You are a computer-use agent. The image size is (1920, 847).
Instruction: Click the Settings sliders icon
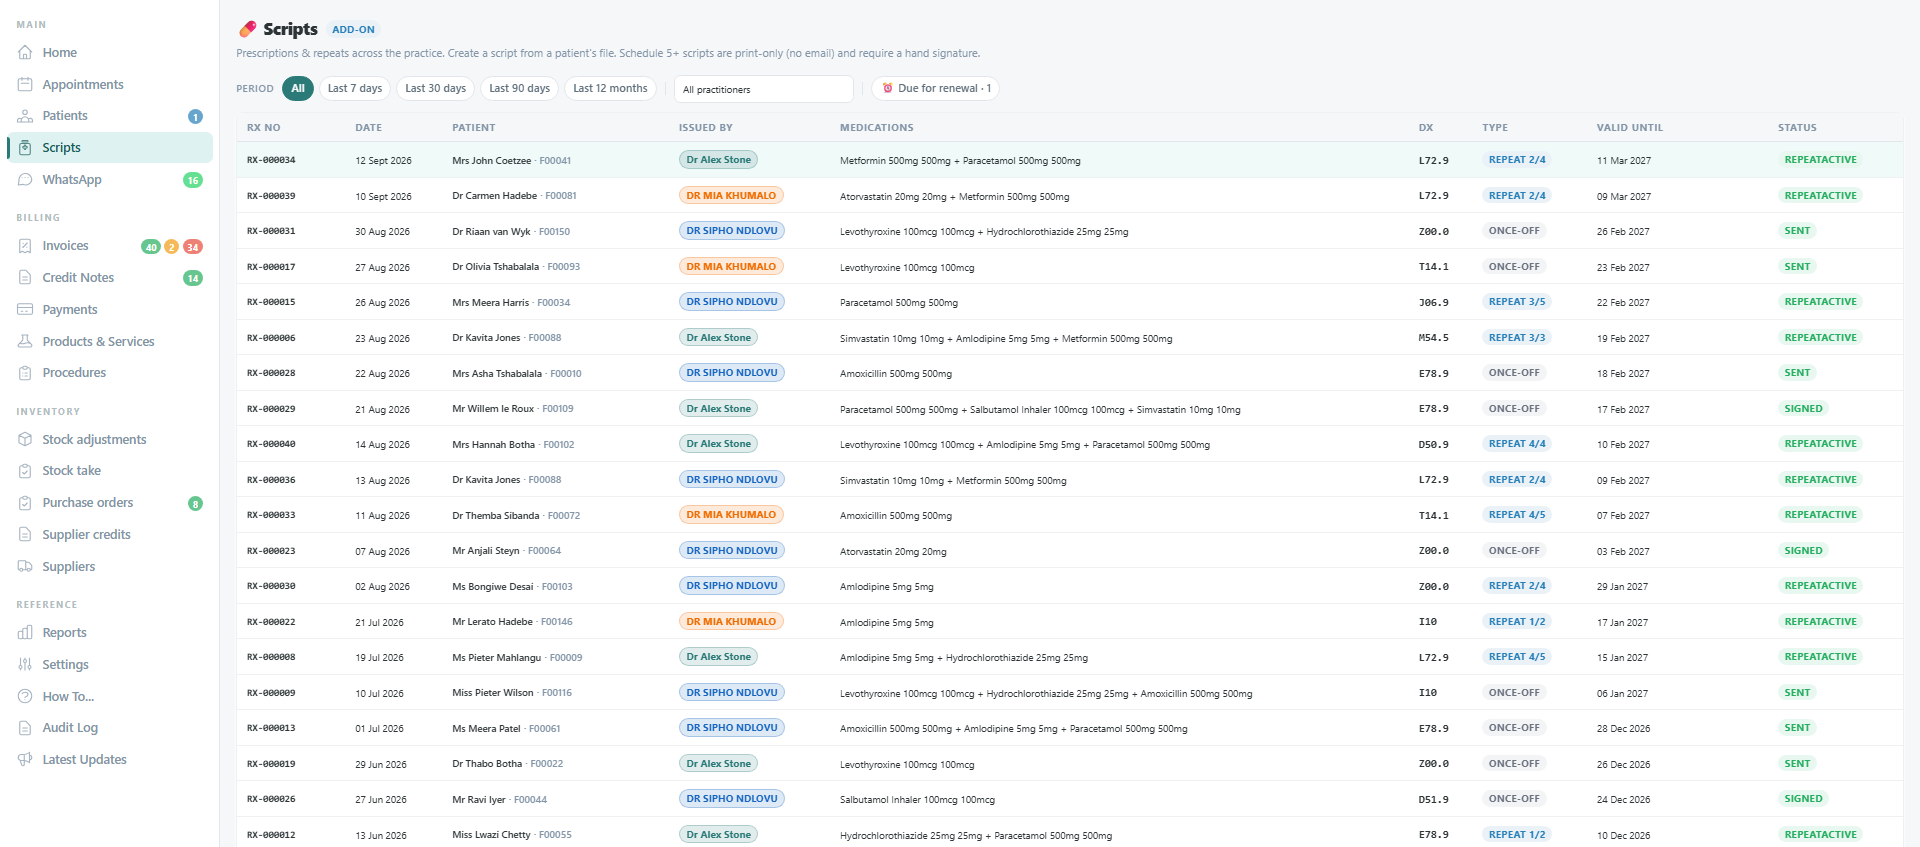click(x=25, y=665)
